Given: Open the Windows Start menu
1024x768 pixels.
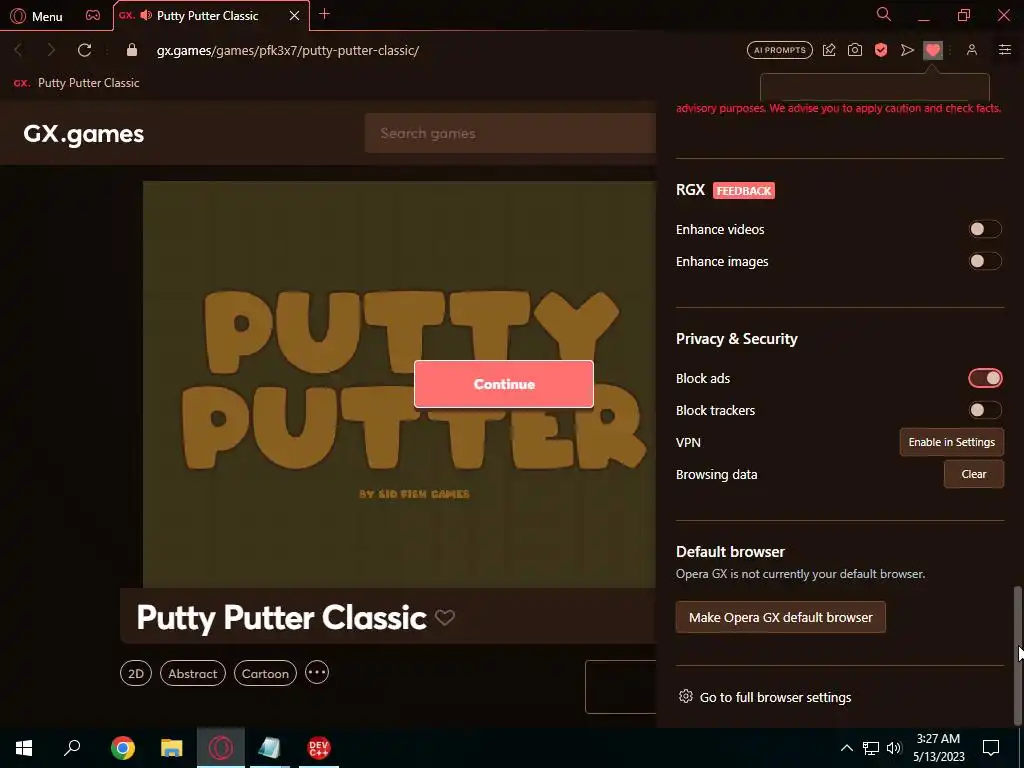Looking at the screenshot, I should point(24,748).
